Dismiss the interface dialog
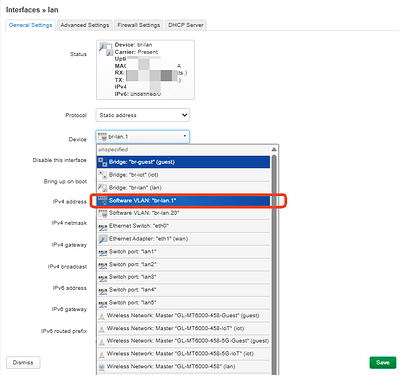 tap(23, 362)
